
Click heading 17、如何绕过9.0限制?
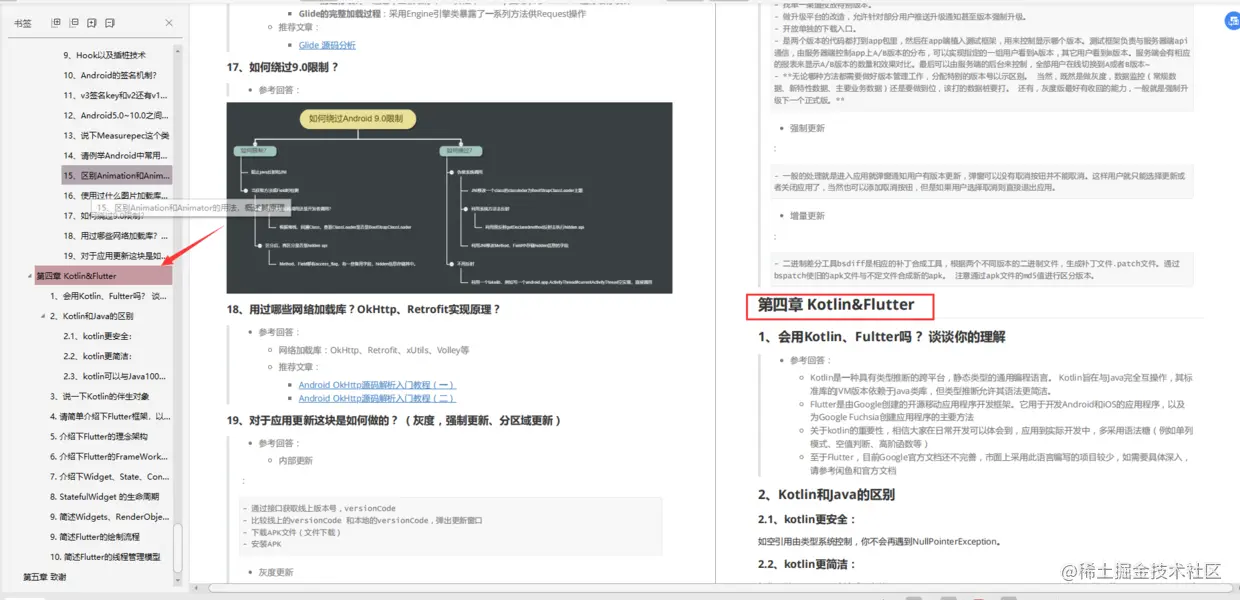283,68
